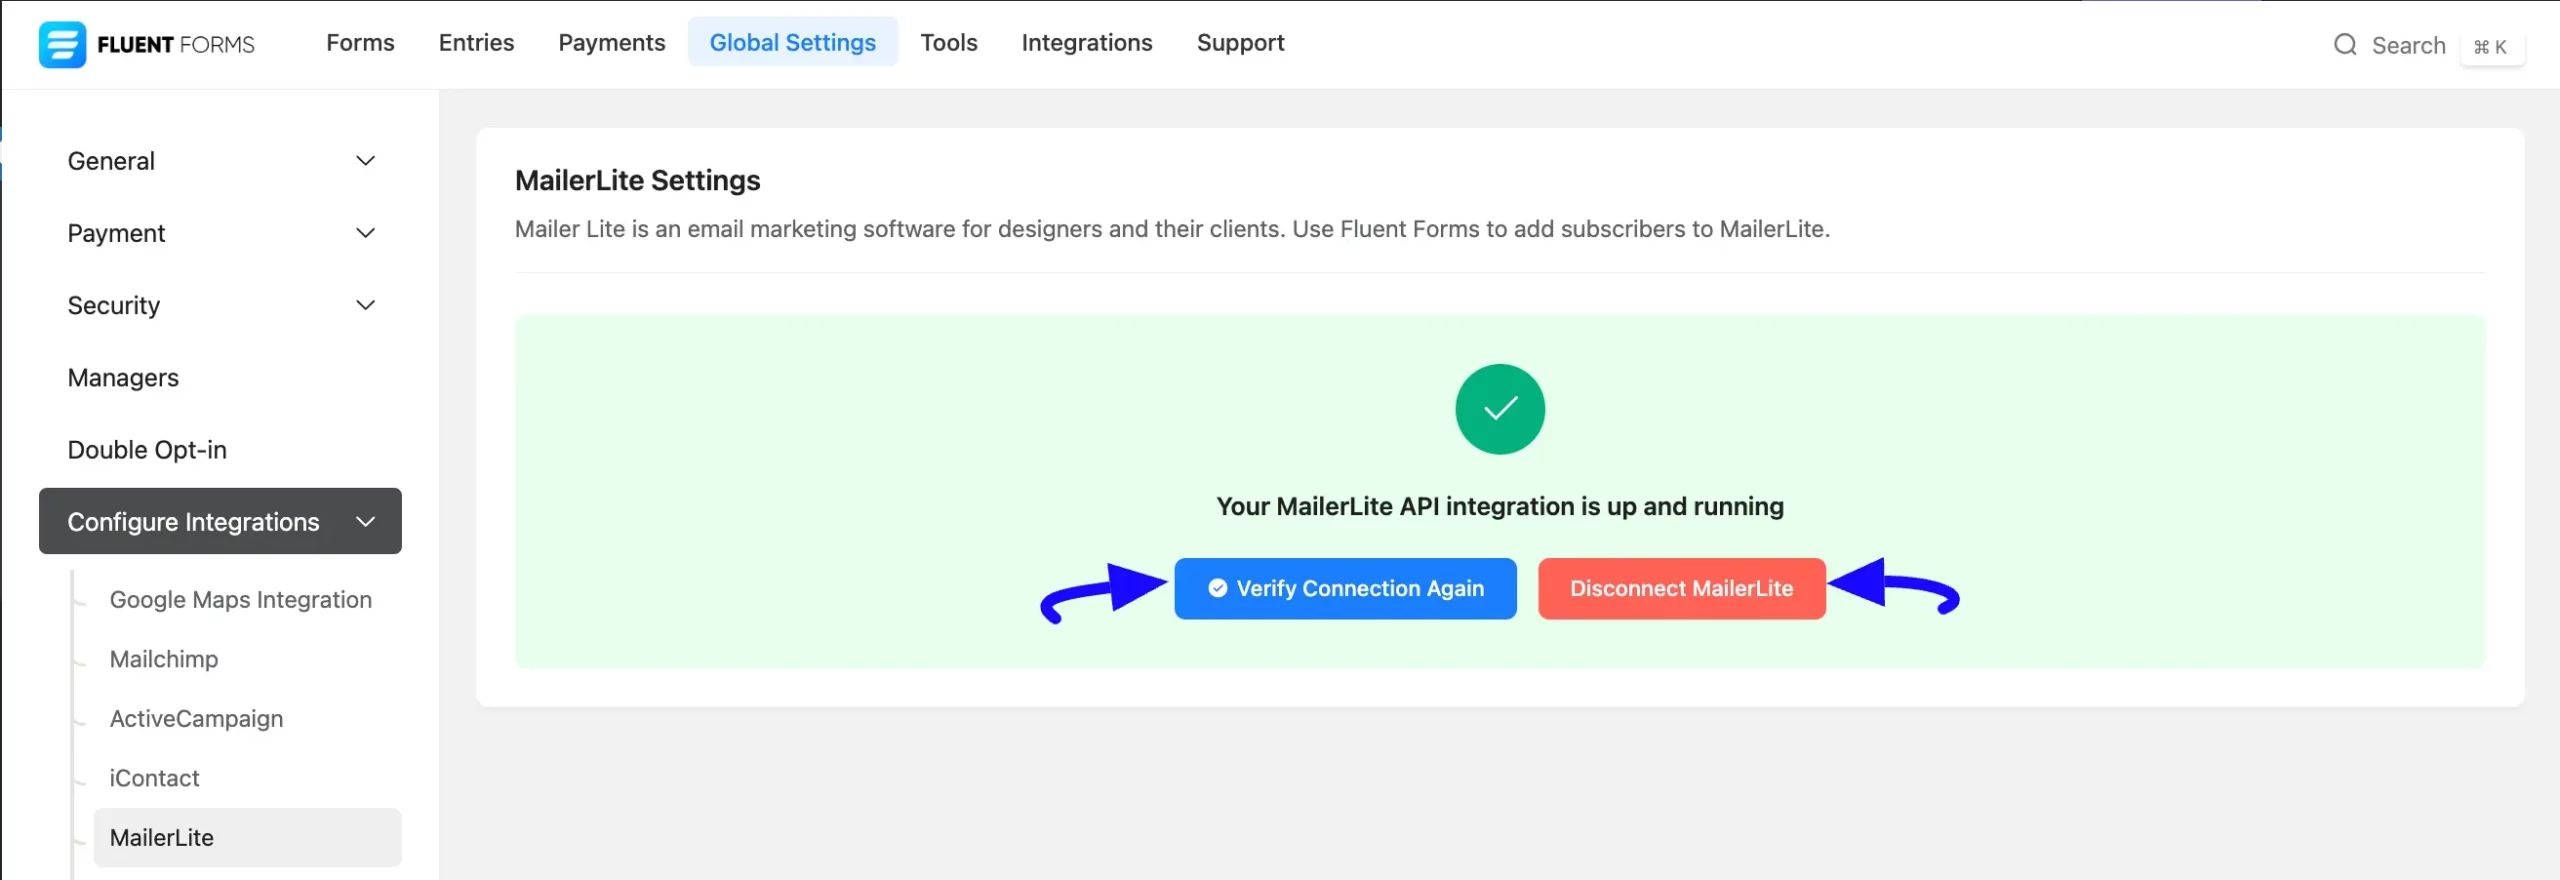This screenshot has height=880, width=2560.
Task: Open iContact integration settings
Action: pyautogui.click(x=154, y=778)
